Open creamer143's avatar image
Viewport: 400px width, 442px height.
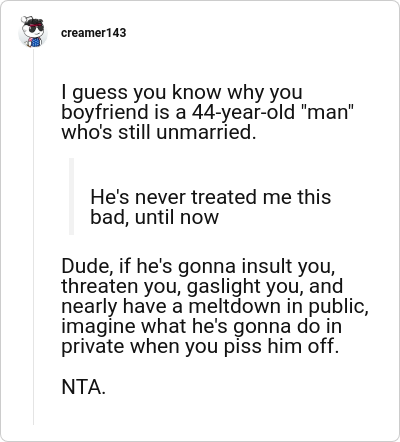(33, 32)
